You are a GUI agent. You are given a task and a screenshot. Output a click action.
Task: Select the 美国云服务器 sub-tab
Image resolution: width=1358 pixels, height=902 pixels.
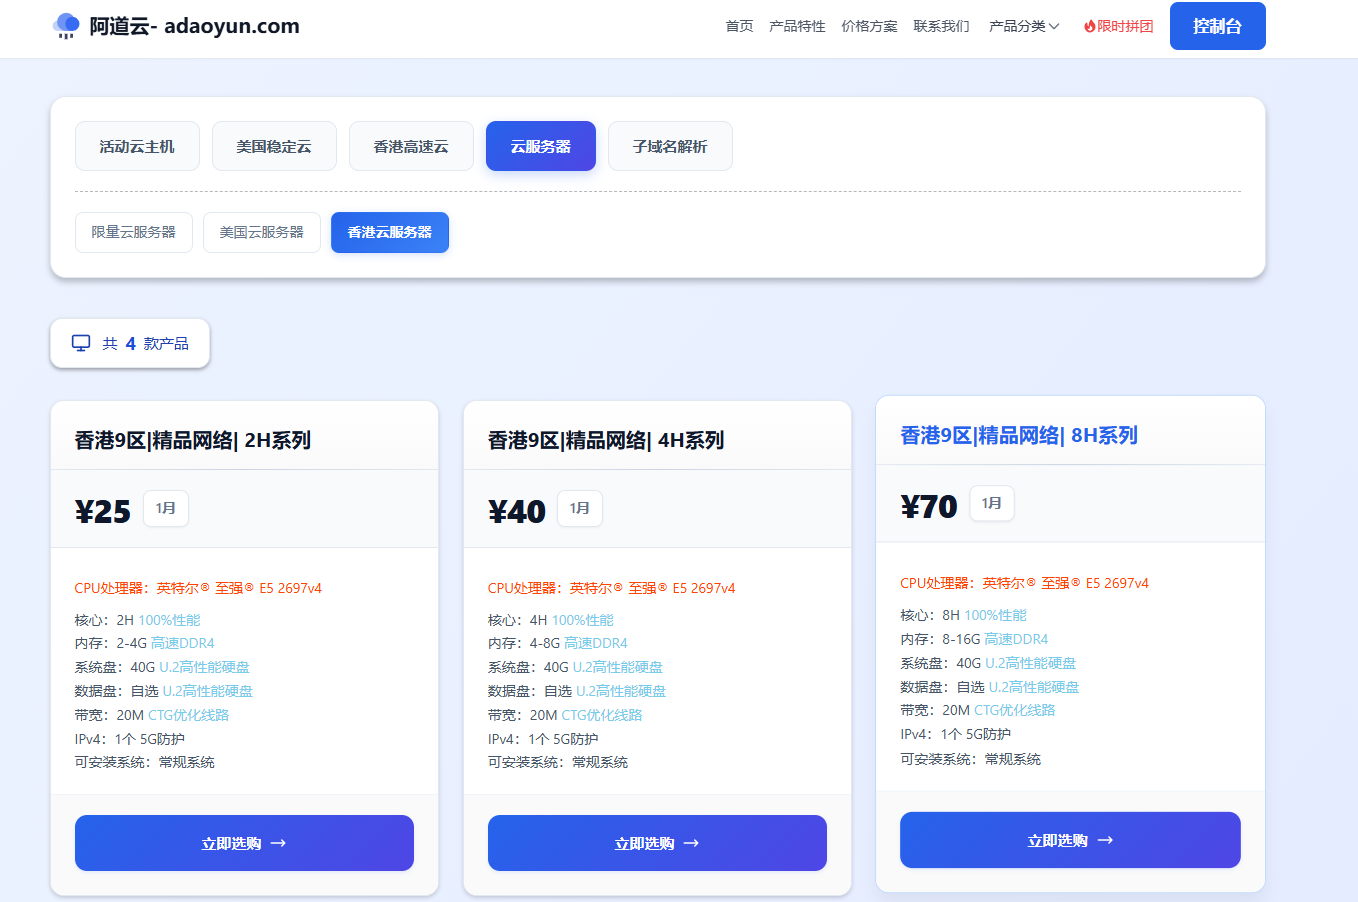click(262, 232)
